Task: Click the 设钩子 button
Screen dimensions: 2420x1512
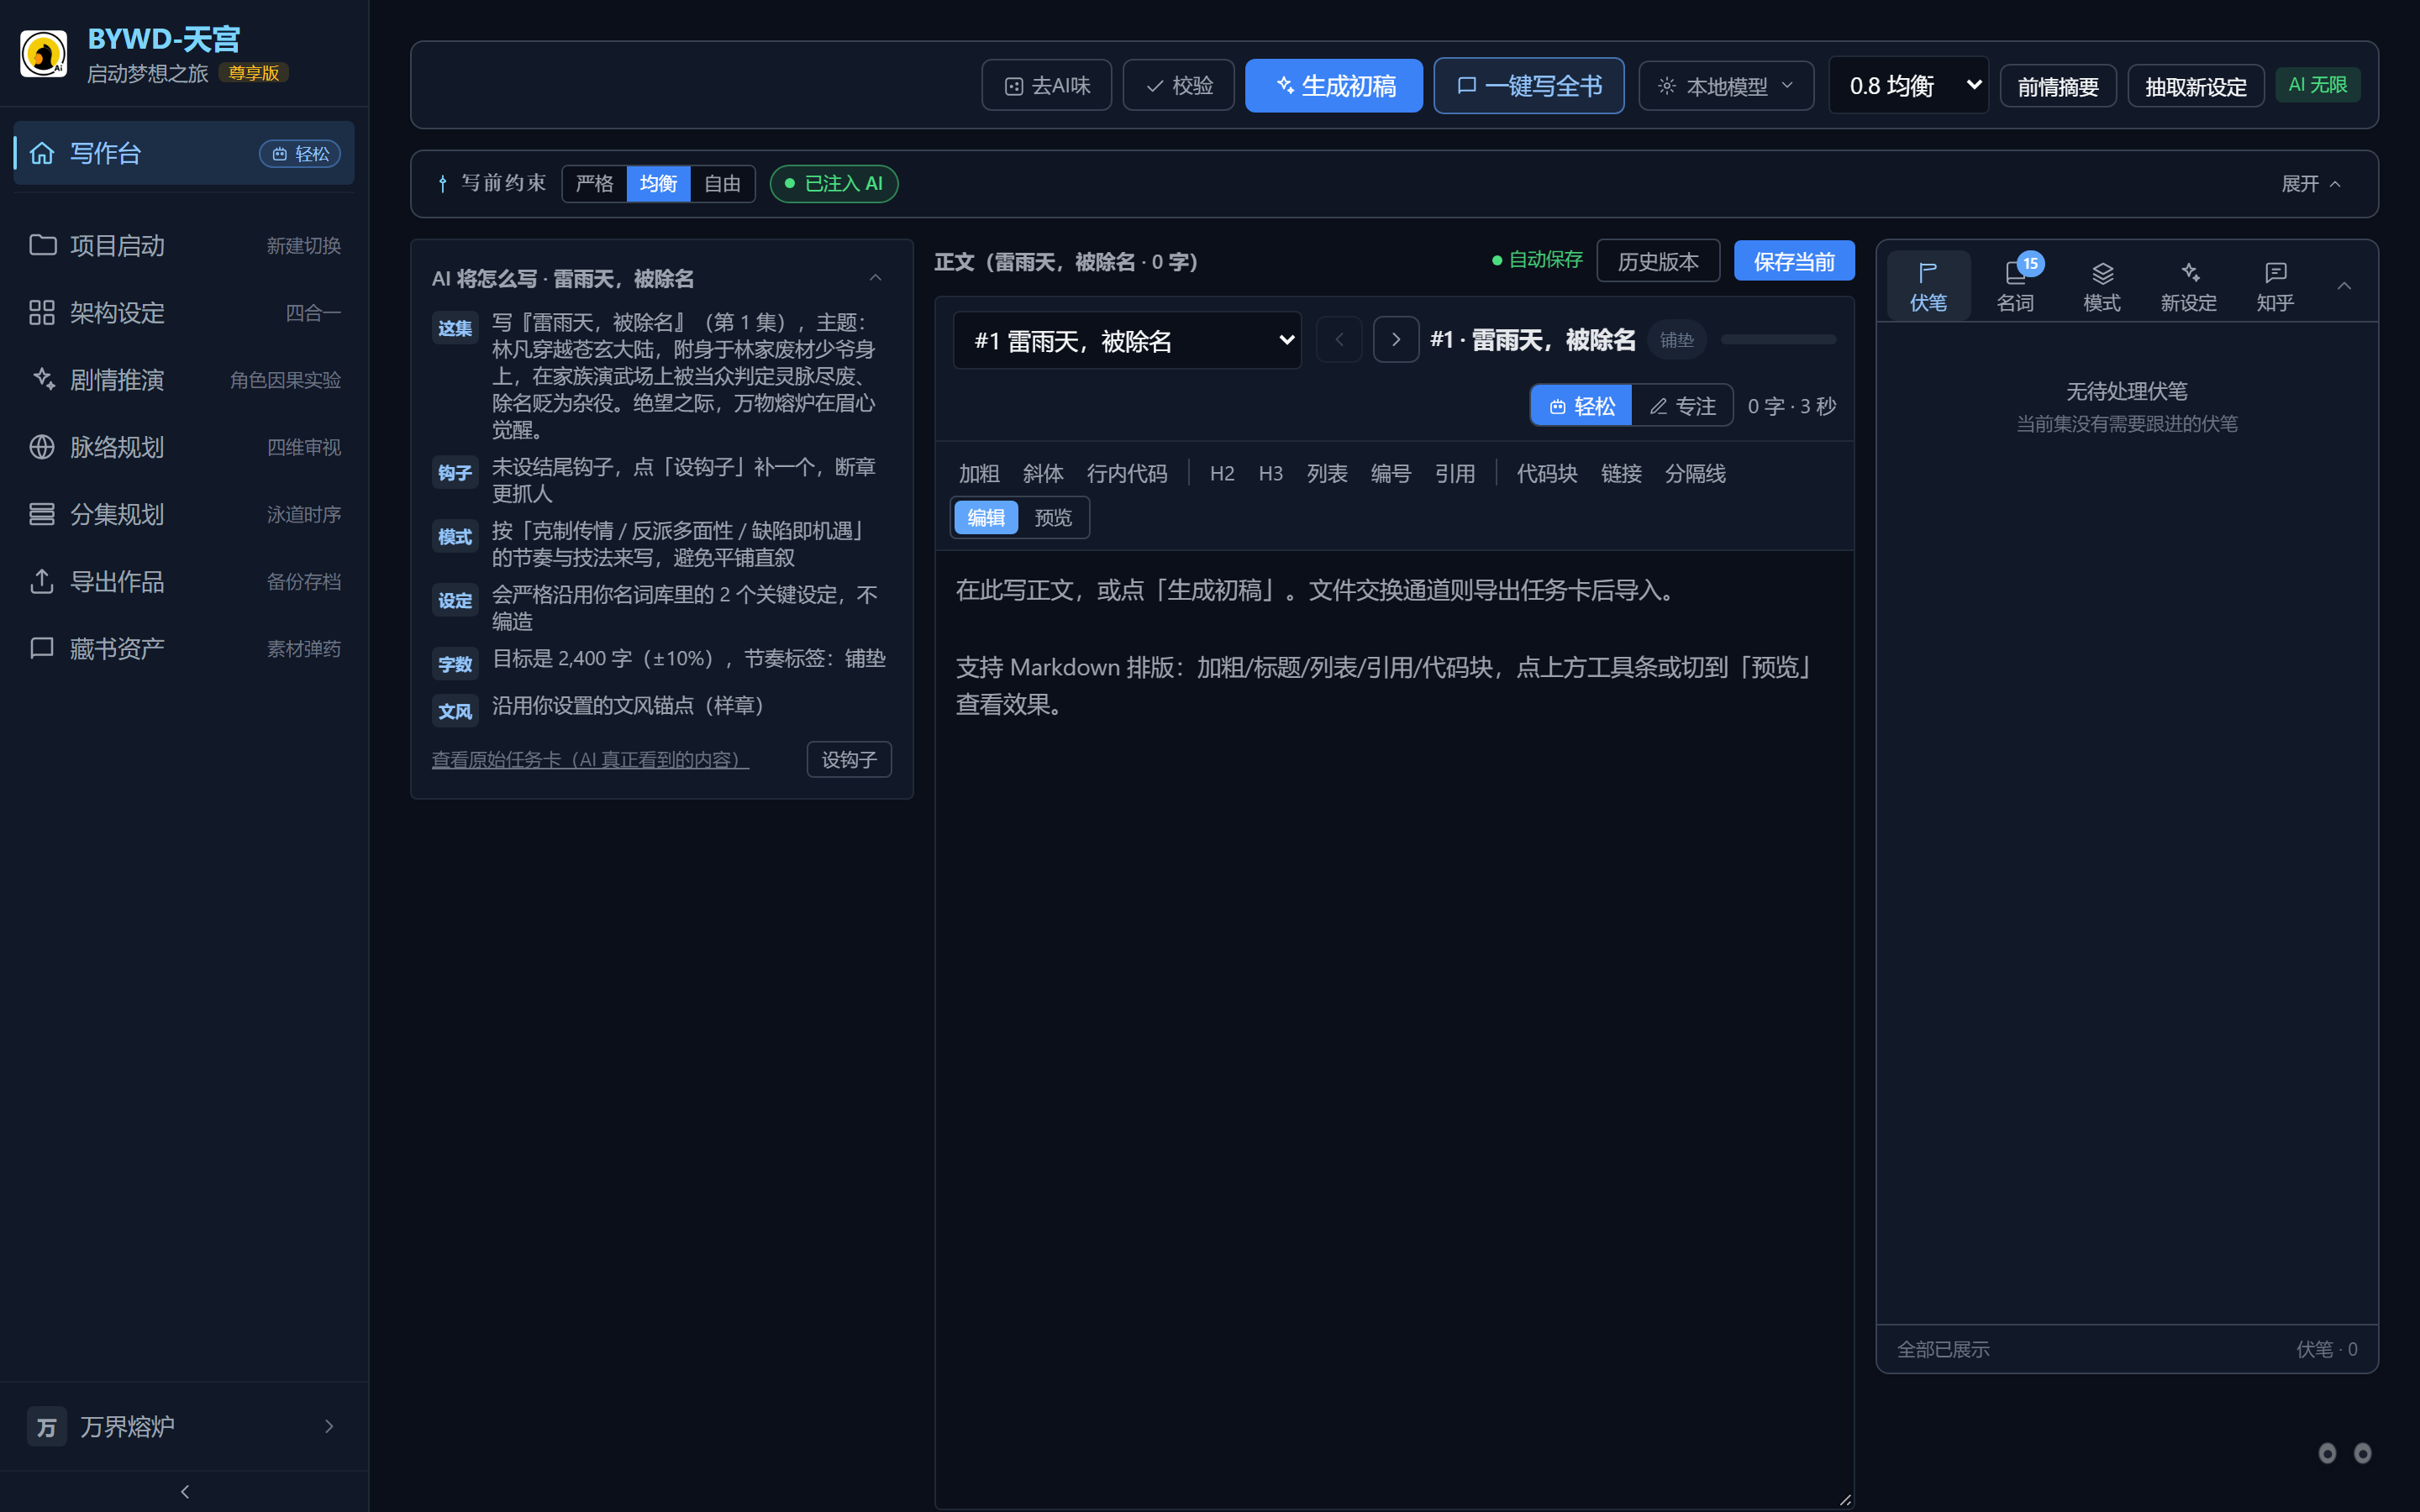Action: coord(849,760)
